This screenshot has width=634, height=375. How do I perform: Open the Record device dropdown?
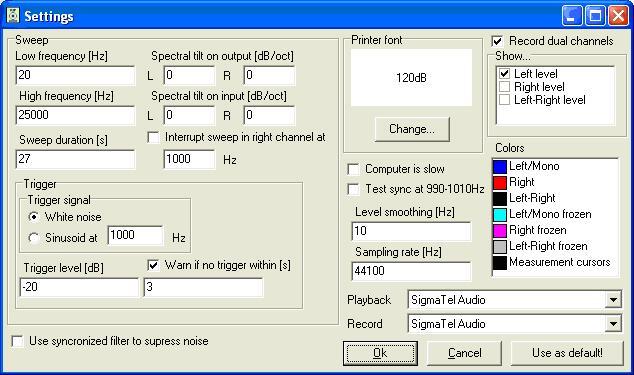tap(613, 324)
